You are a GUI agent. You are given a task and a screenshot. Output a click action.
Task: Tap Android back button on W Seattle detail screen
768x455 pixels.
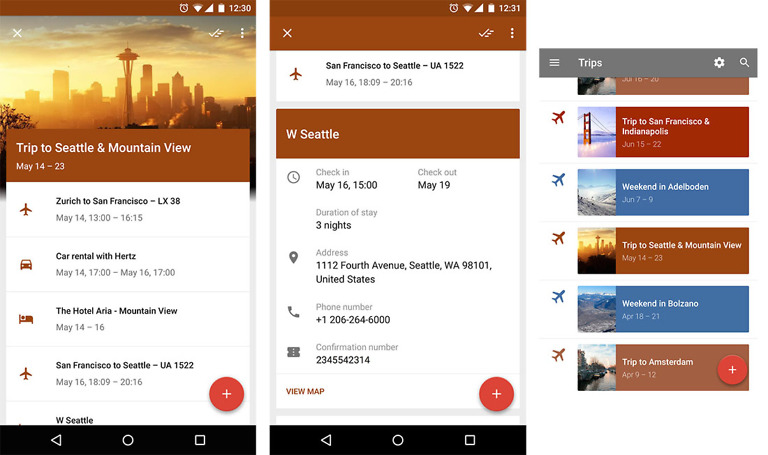click(326, 440)
